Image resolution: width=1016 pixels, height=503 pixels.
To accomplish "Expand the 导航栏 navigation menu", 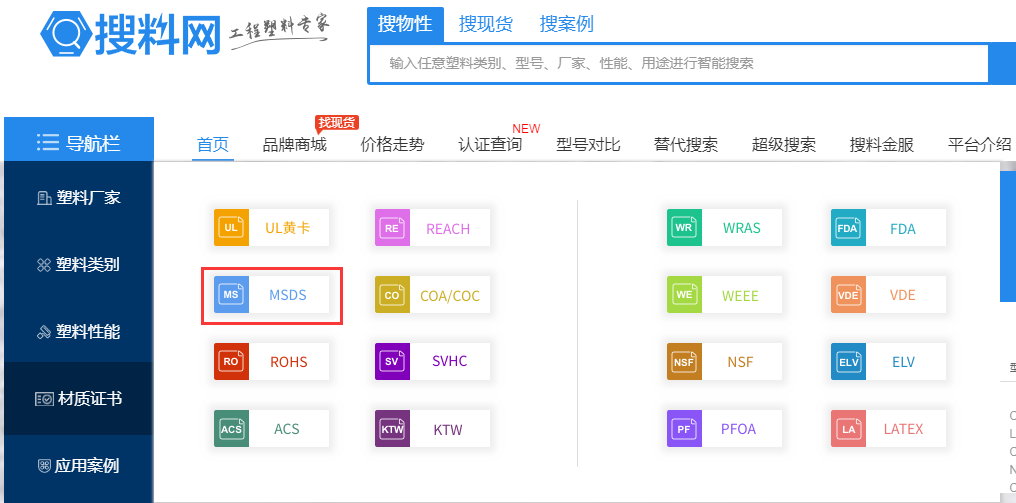I will pyautogui.click(x=78, y=143).
